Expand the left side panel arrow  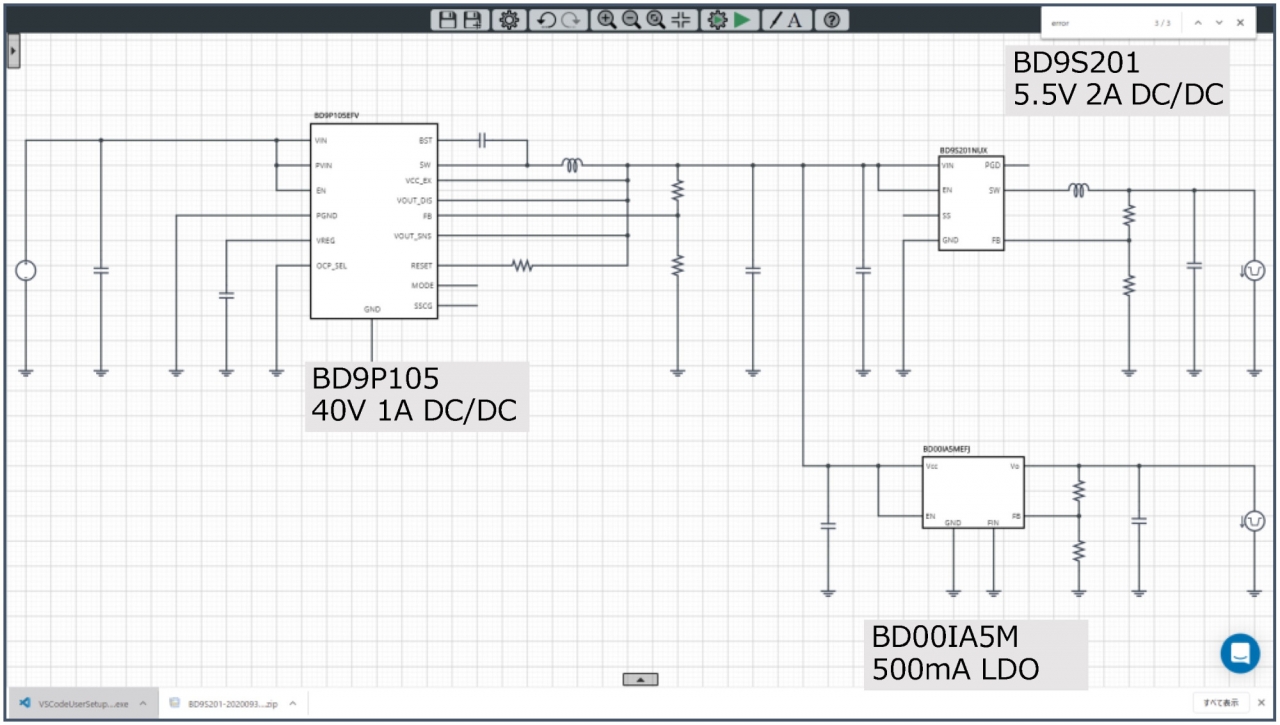(x=13, y=50)
